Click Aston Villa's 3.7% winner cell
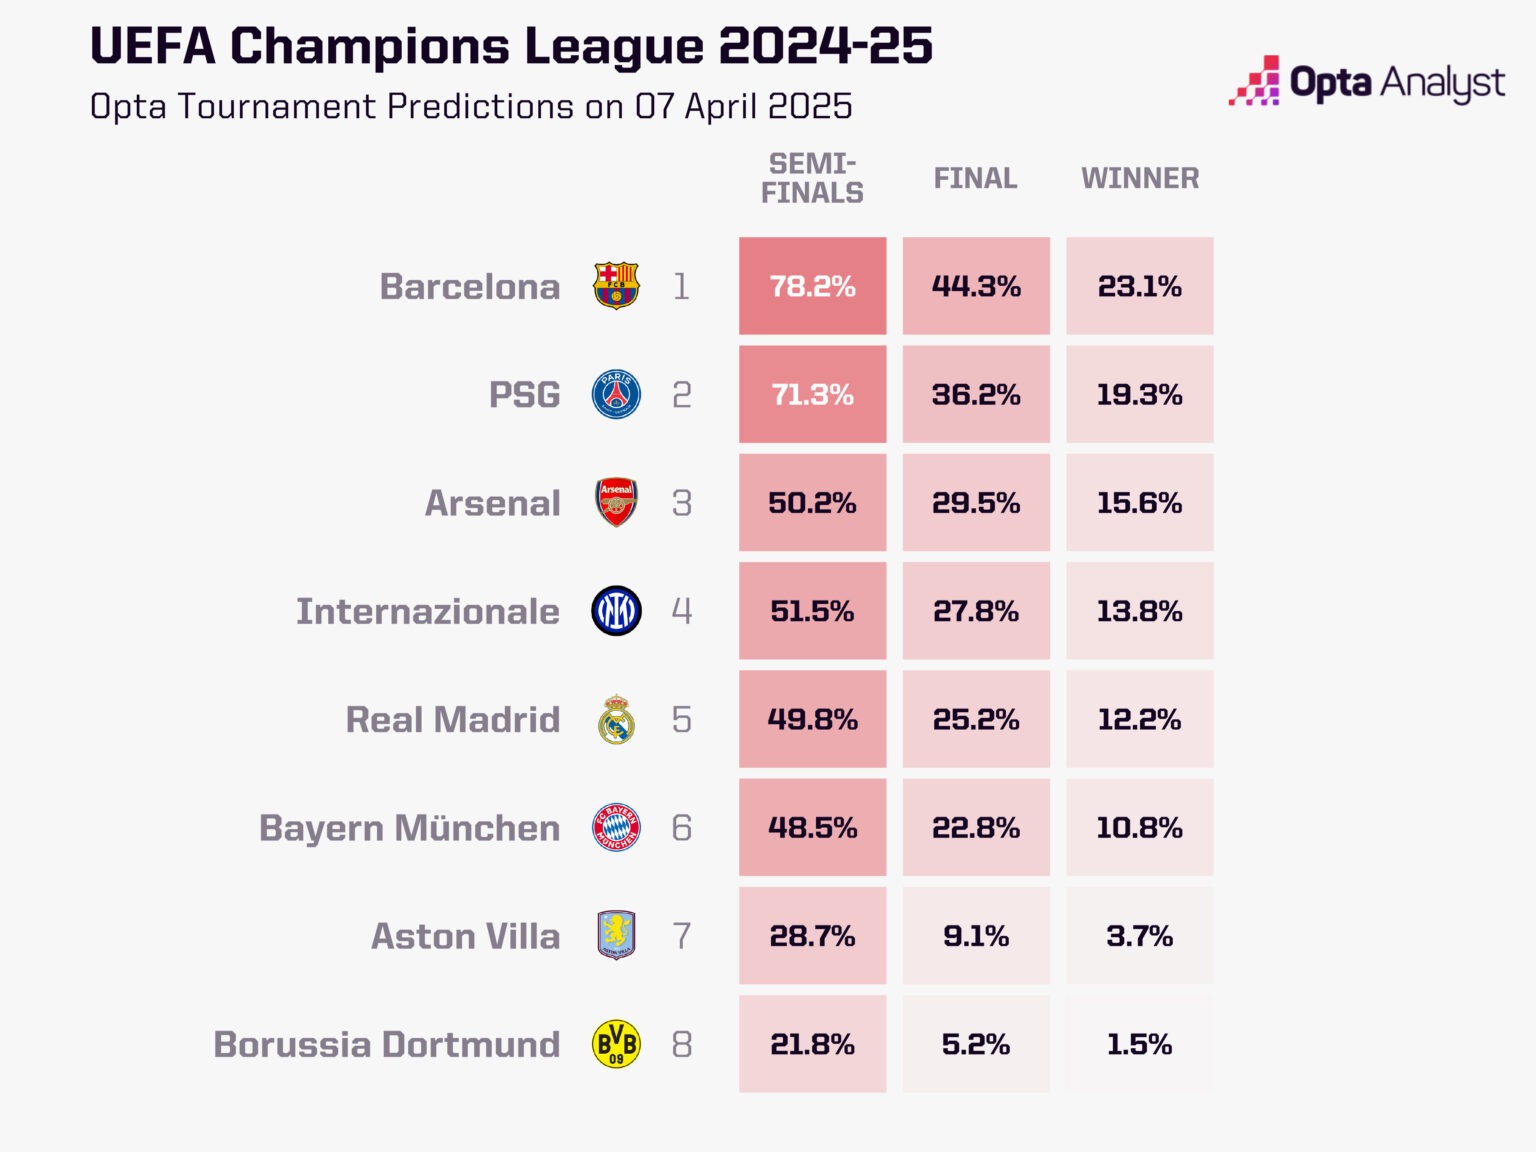 (1140, 936)
